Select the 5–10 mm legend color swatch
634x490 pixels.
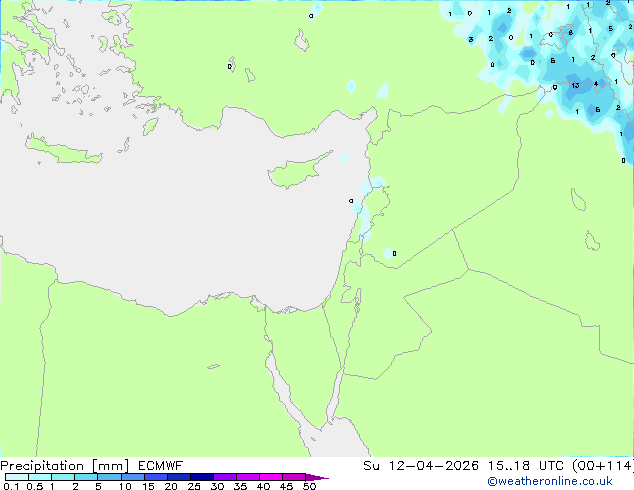click(x=109, y=477)
